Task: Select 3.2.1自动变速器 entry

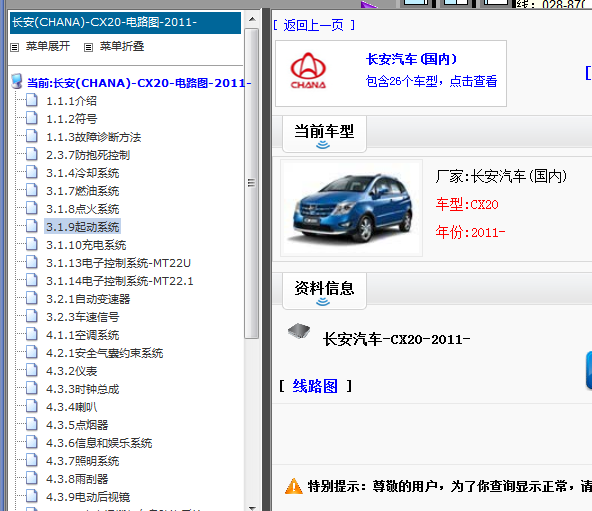Action: pos(88,299)
